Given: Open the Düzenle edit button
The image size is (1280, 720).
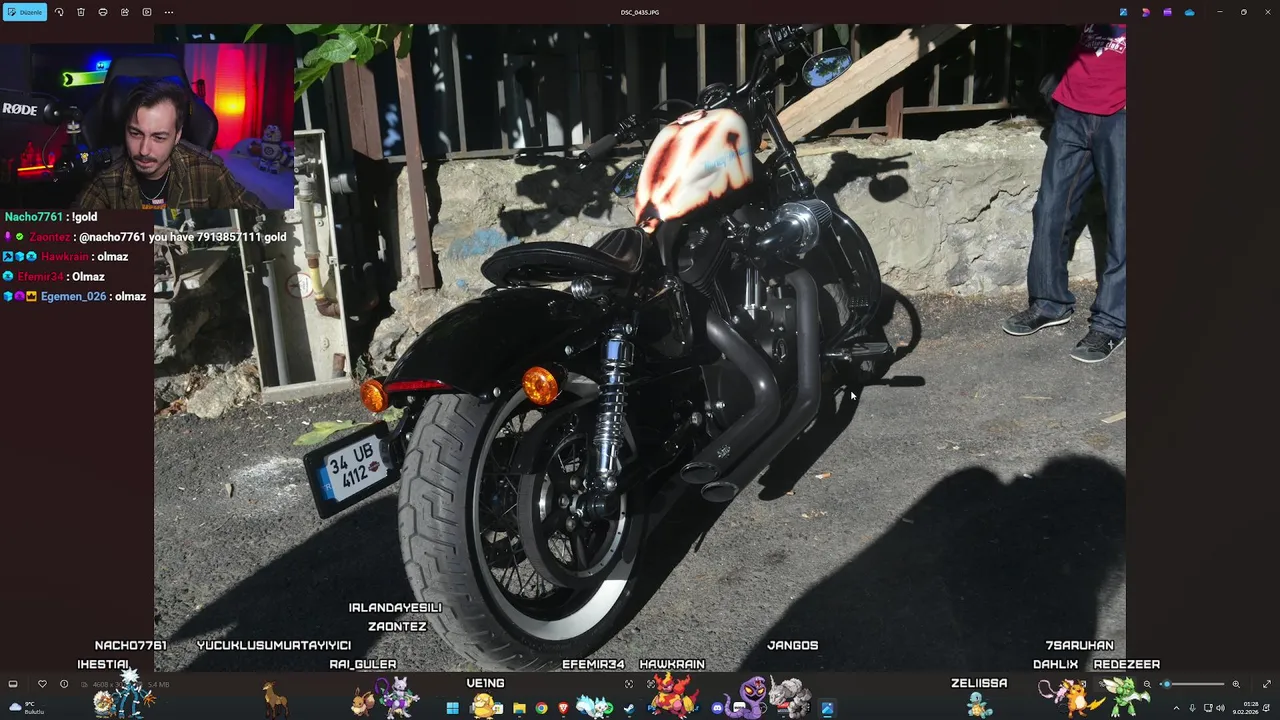Looking at the screenshot, I should (25, 12).
